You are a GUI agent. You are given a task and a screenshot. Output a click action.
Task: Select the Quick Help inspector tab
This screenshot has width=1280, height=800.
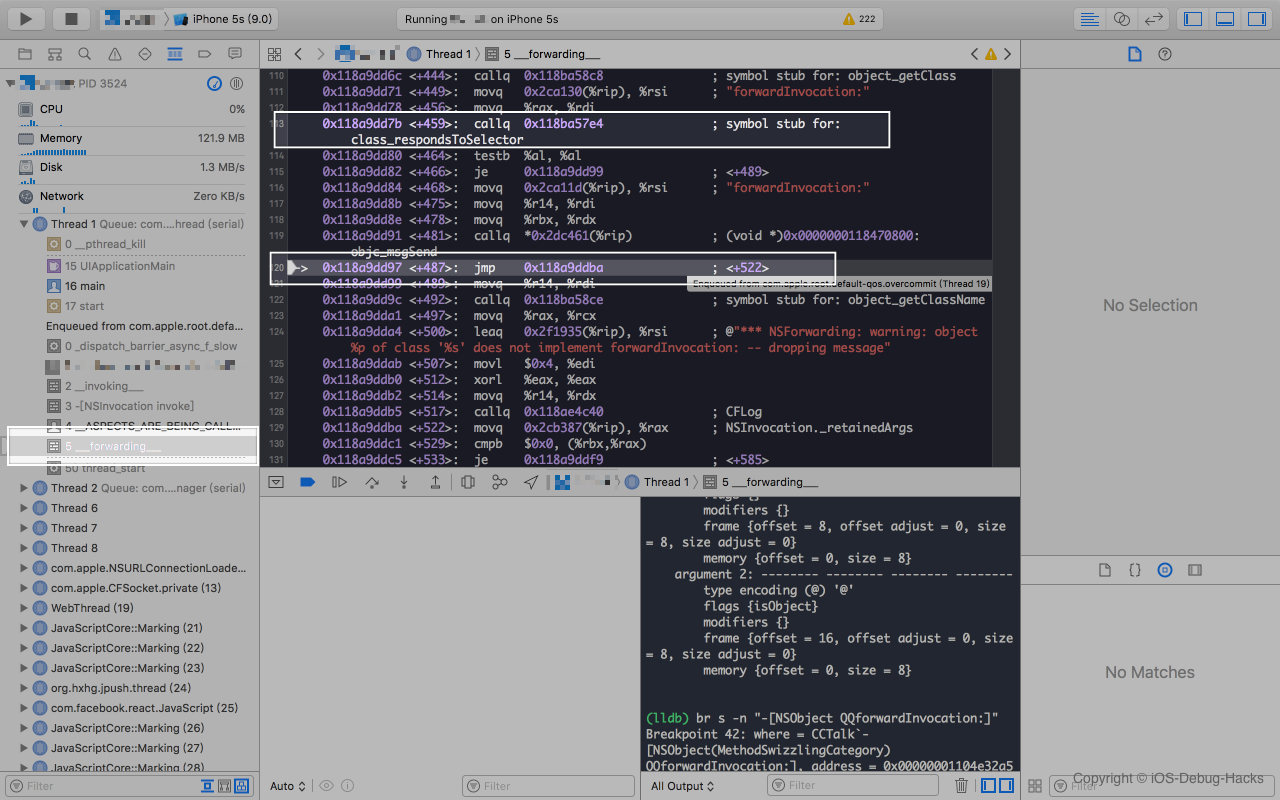pos(1165,54)
